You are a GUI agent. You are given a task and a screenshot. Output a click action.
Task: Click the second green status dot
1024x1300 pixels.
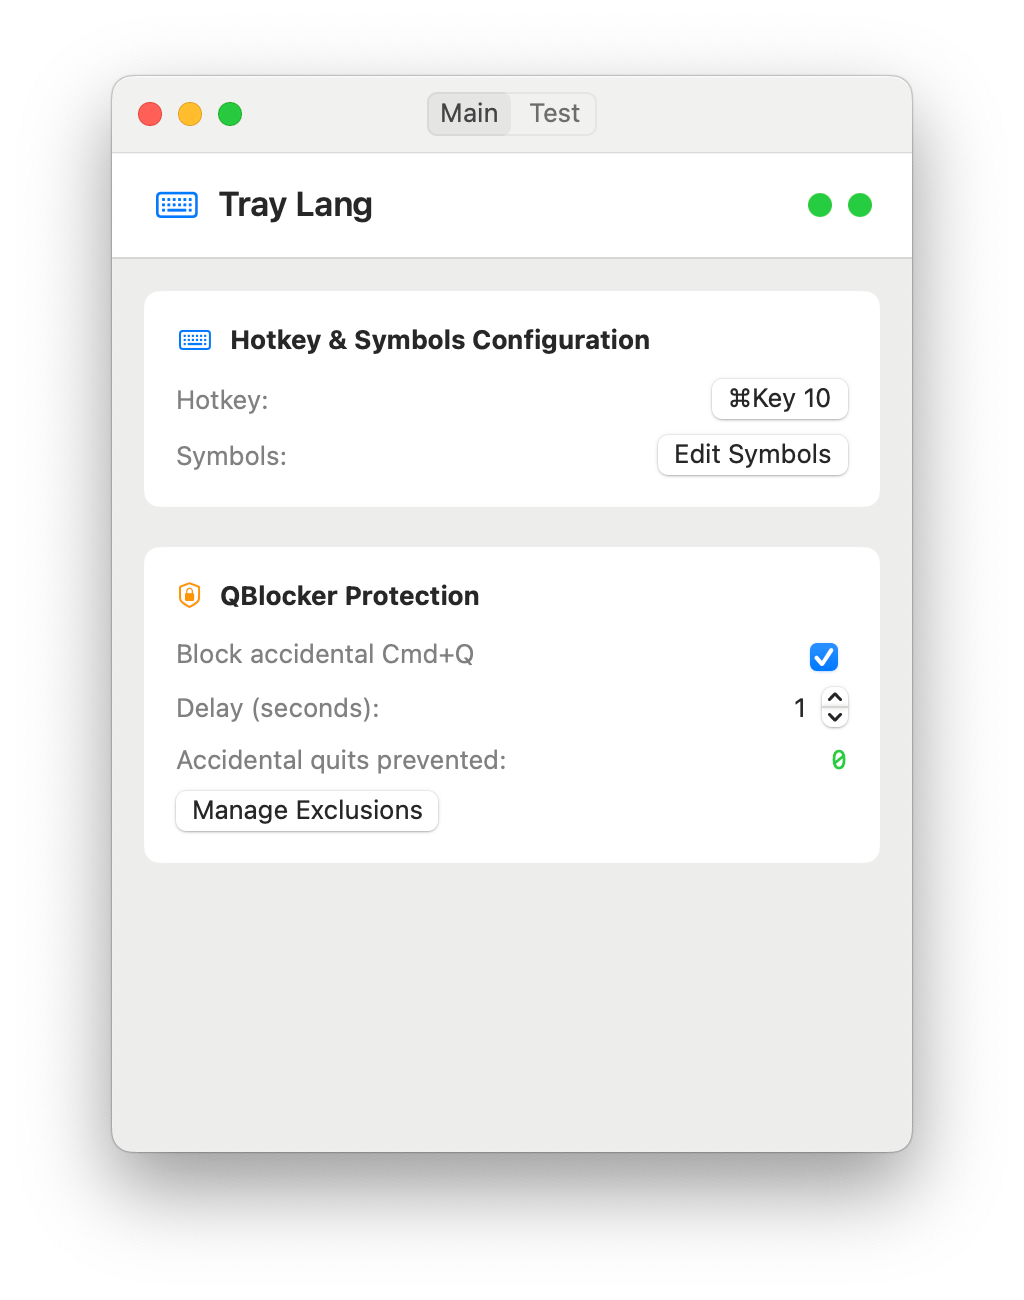tap(860, 205)
